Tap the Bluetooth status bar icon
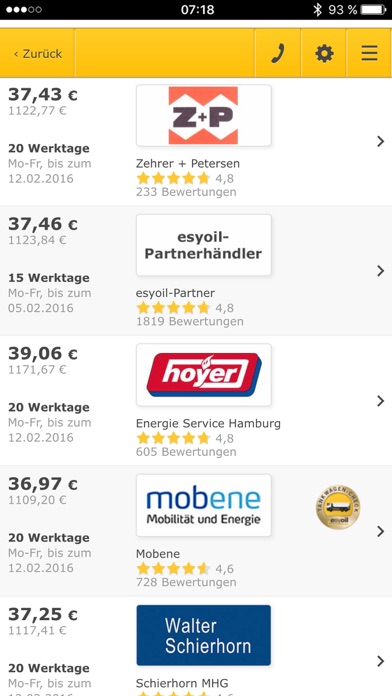Screen dimensions: 392x696 point(317,10)
